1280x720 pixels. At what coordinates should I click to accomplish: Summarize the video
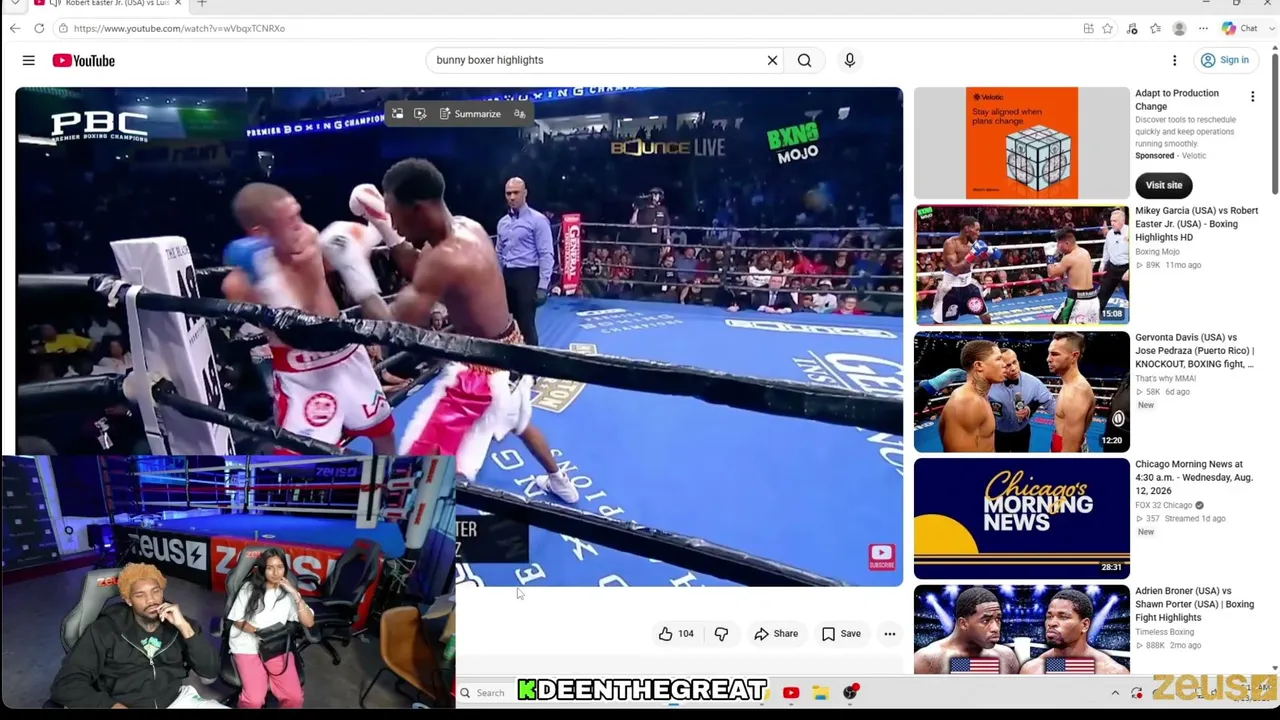click(470, 114)
